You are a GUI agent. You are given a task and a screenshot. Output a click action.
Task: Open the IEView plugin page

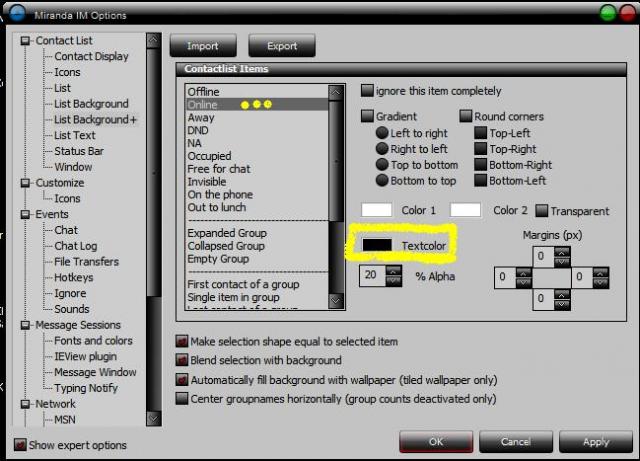coord(85,356)
